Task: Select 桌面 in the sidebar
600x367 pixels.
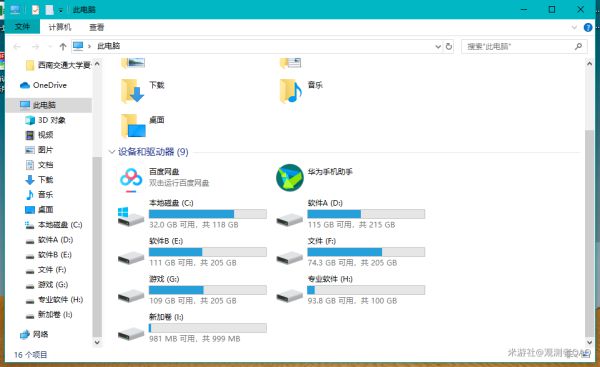Action: [x=45, y=210]
